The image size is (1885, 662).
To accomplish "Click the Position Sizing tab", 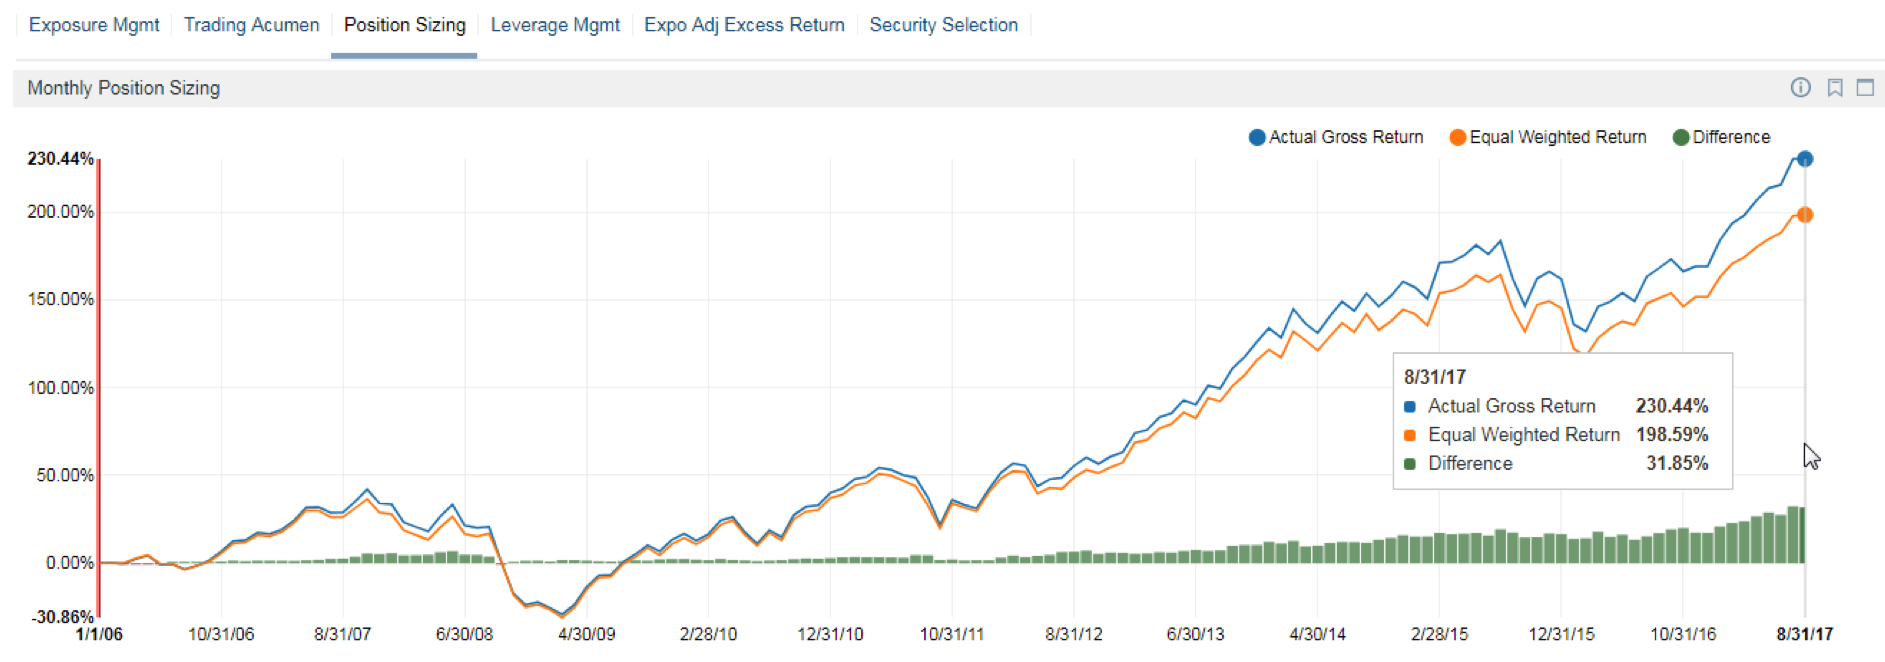I will [x=404, y=25].
